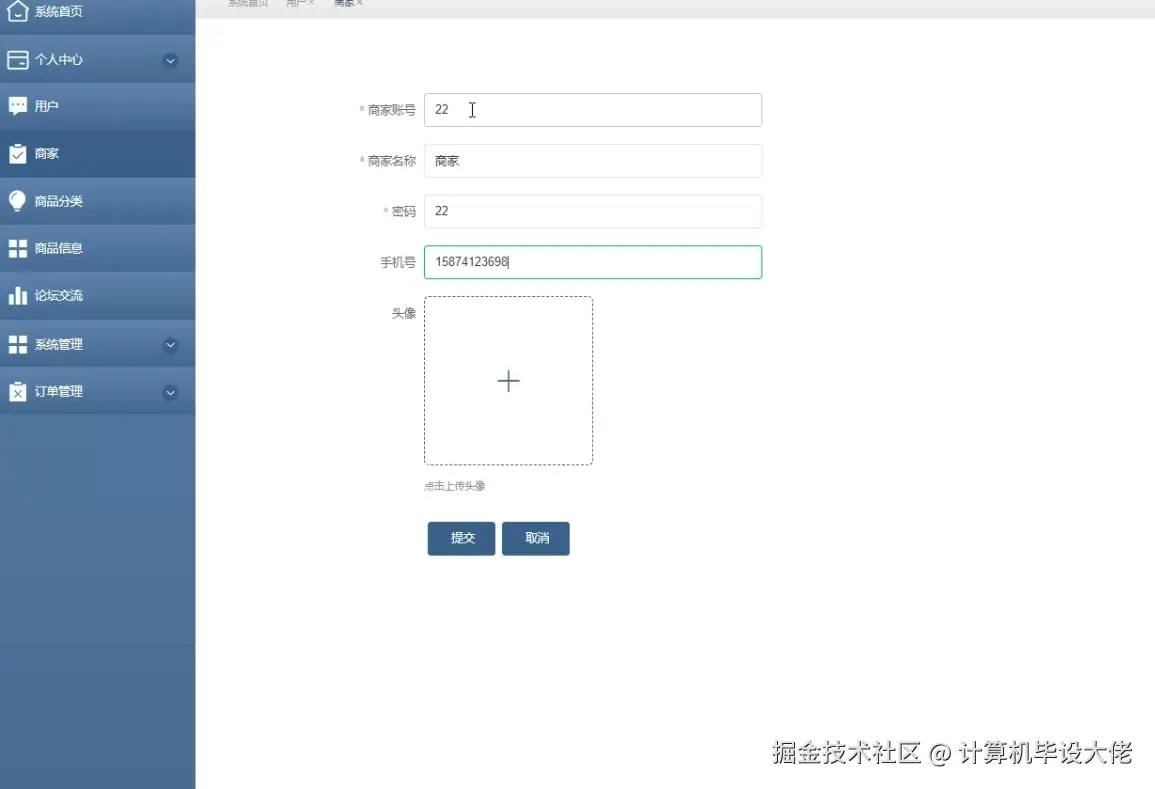This screenshot has height=789, width=1155.
Task: Click the 商品信息 grid icon
Action: point(16,248)
